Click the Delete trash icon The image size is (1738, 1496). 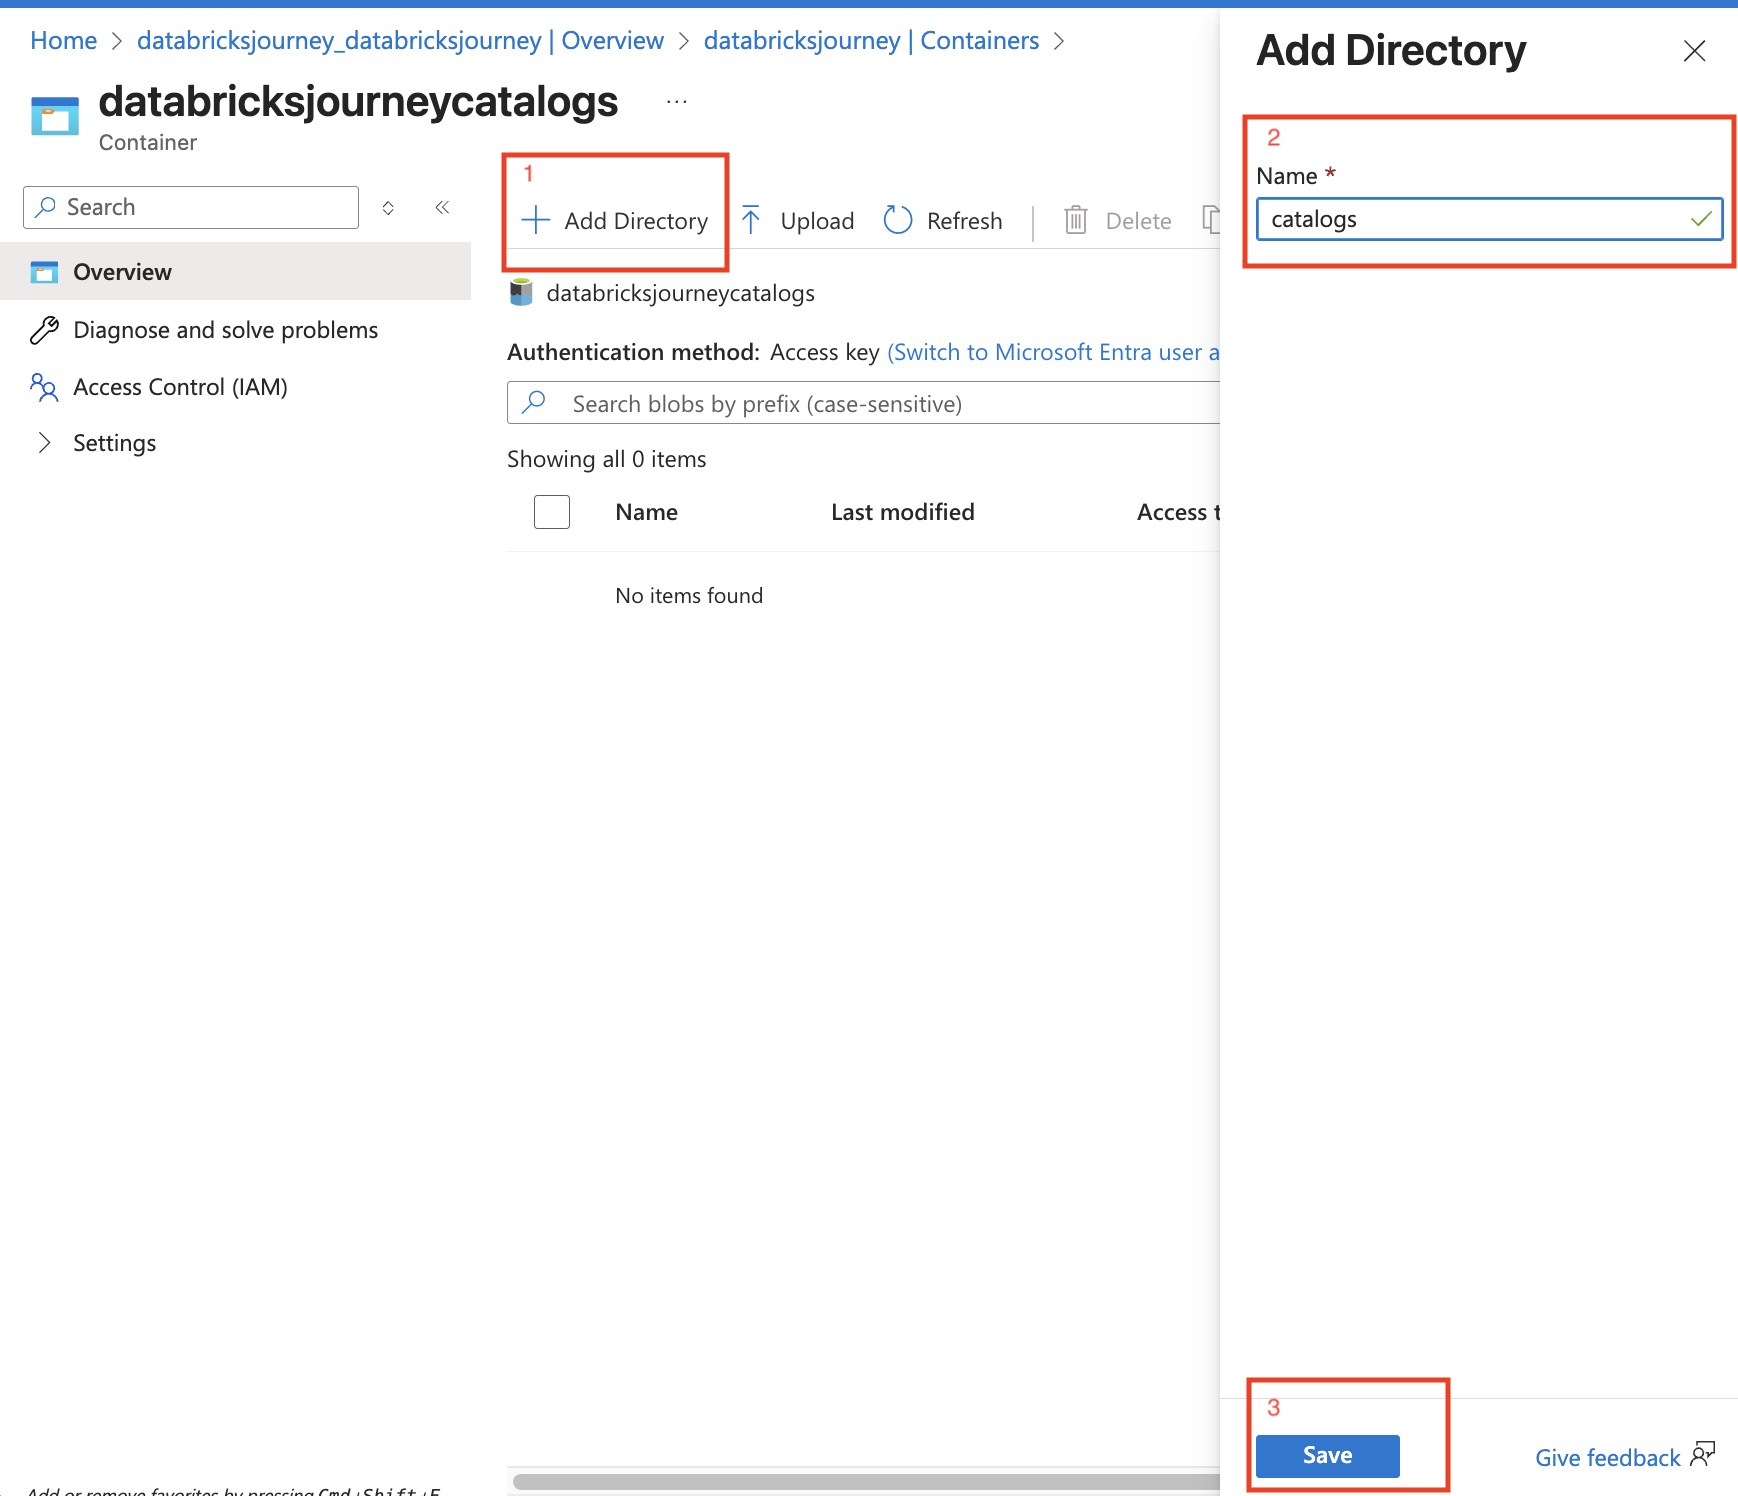pos(1075,220)
